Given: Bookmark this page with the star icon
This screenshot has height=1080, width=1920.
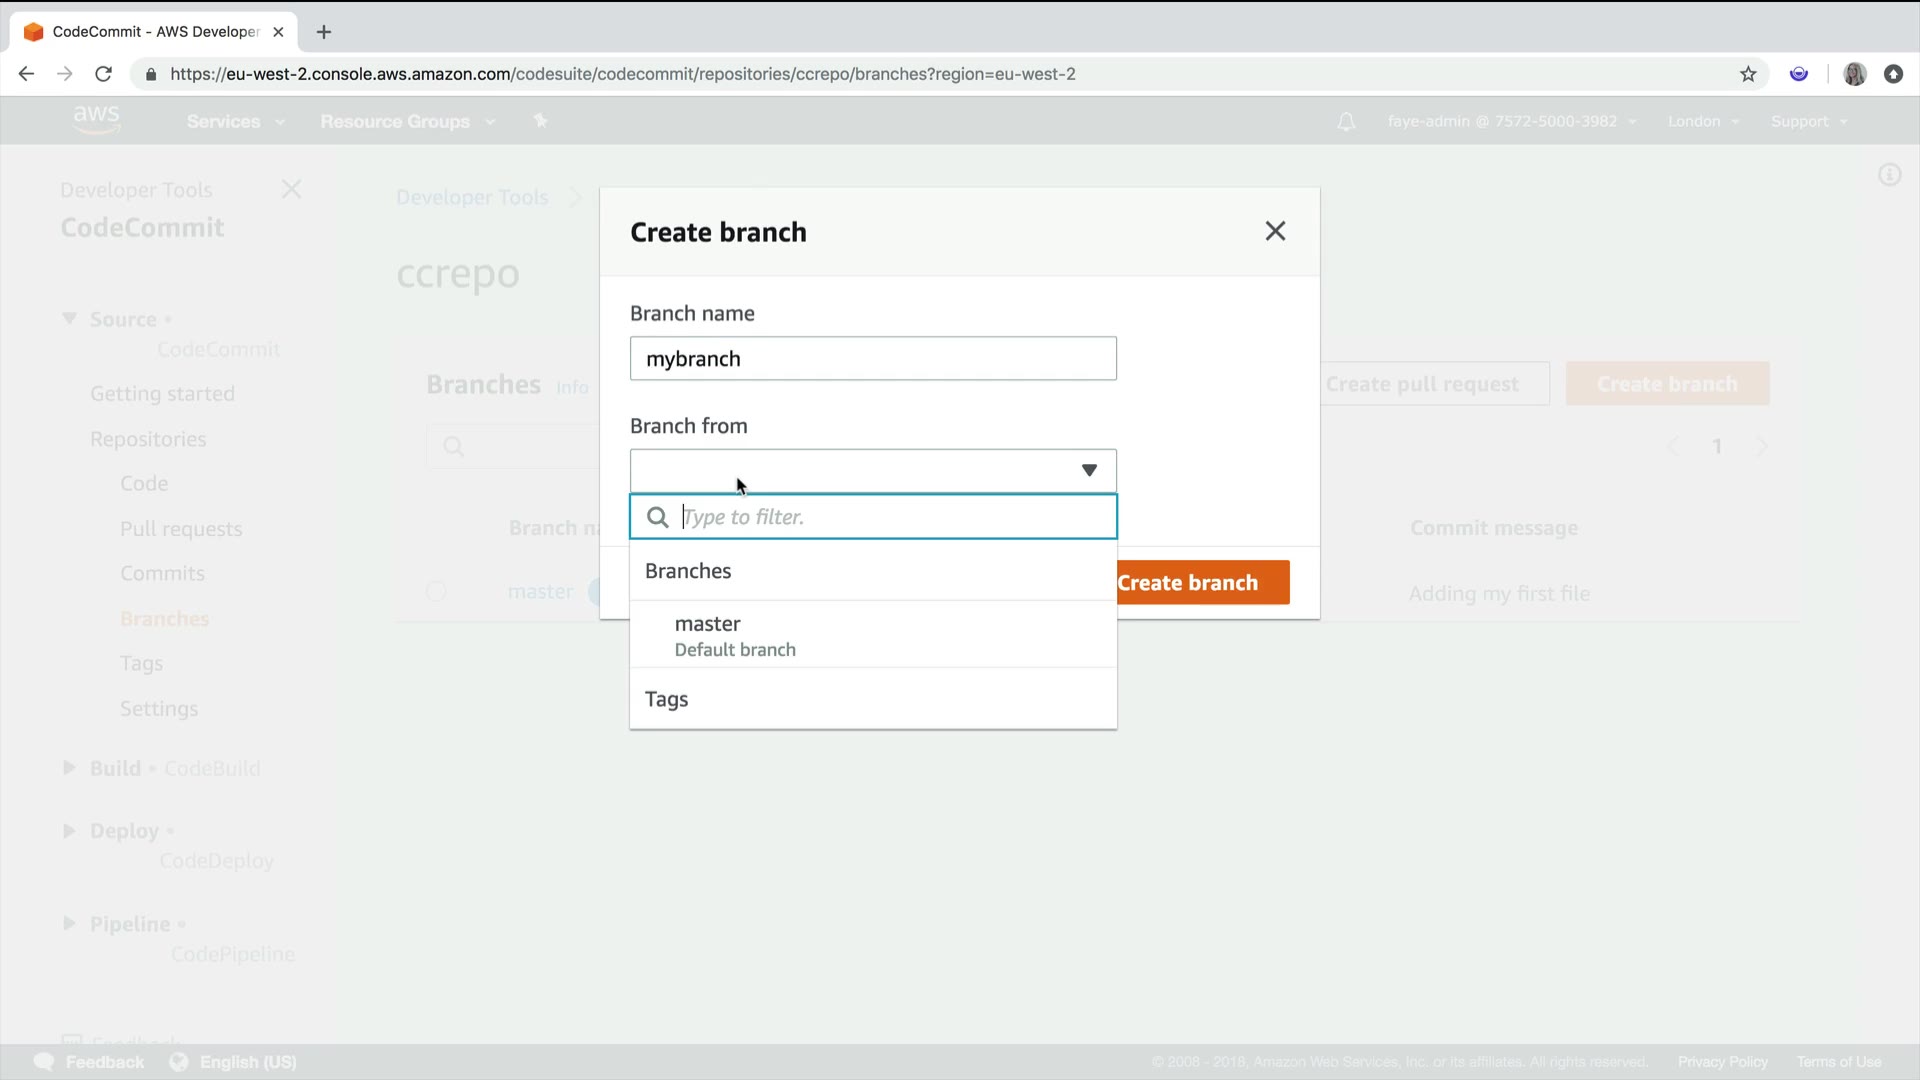Looking at the screenshot, I should (x=1748, y=74).
